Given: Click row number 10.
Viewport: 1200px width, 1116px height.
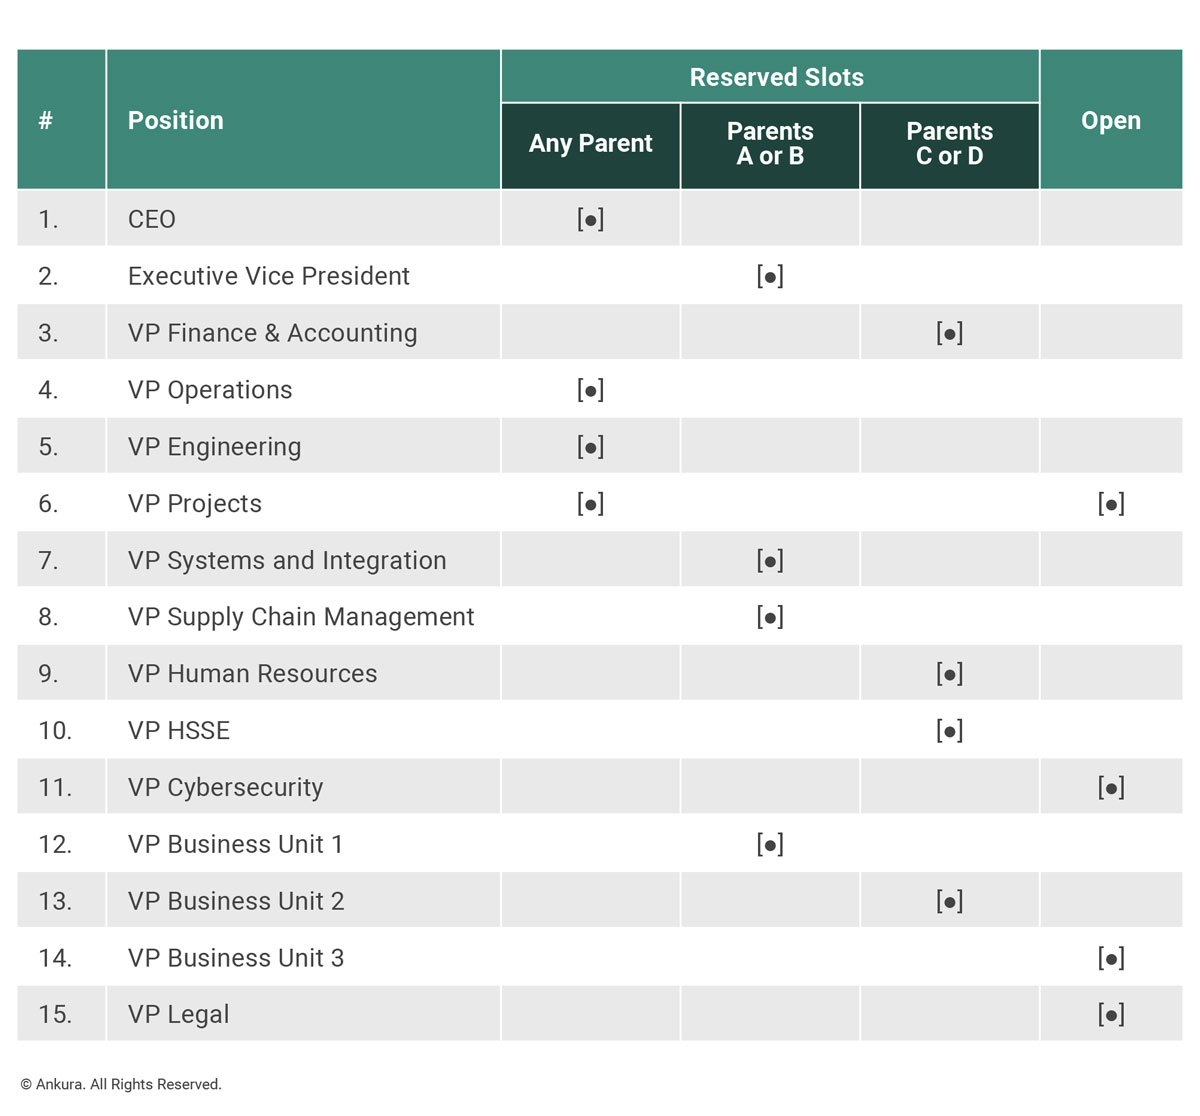Looking at the screenshot, I should (55, 731).
